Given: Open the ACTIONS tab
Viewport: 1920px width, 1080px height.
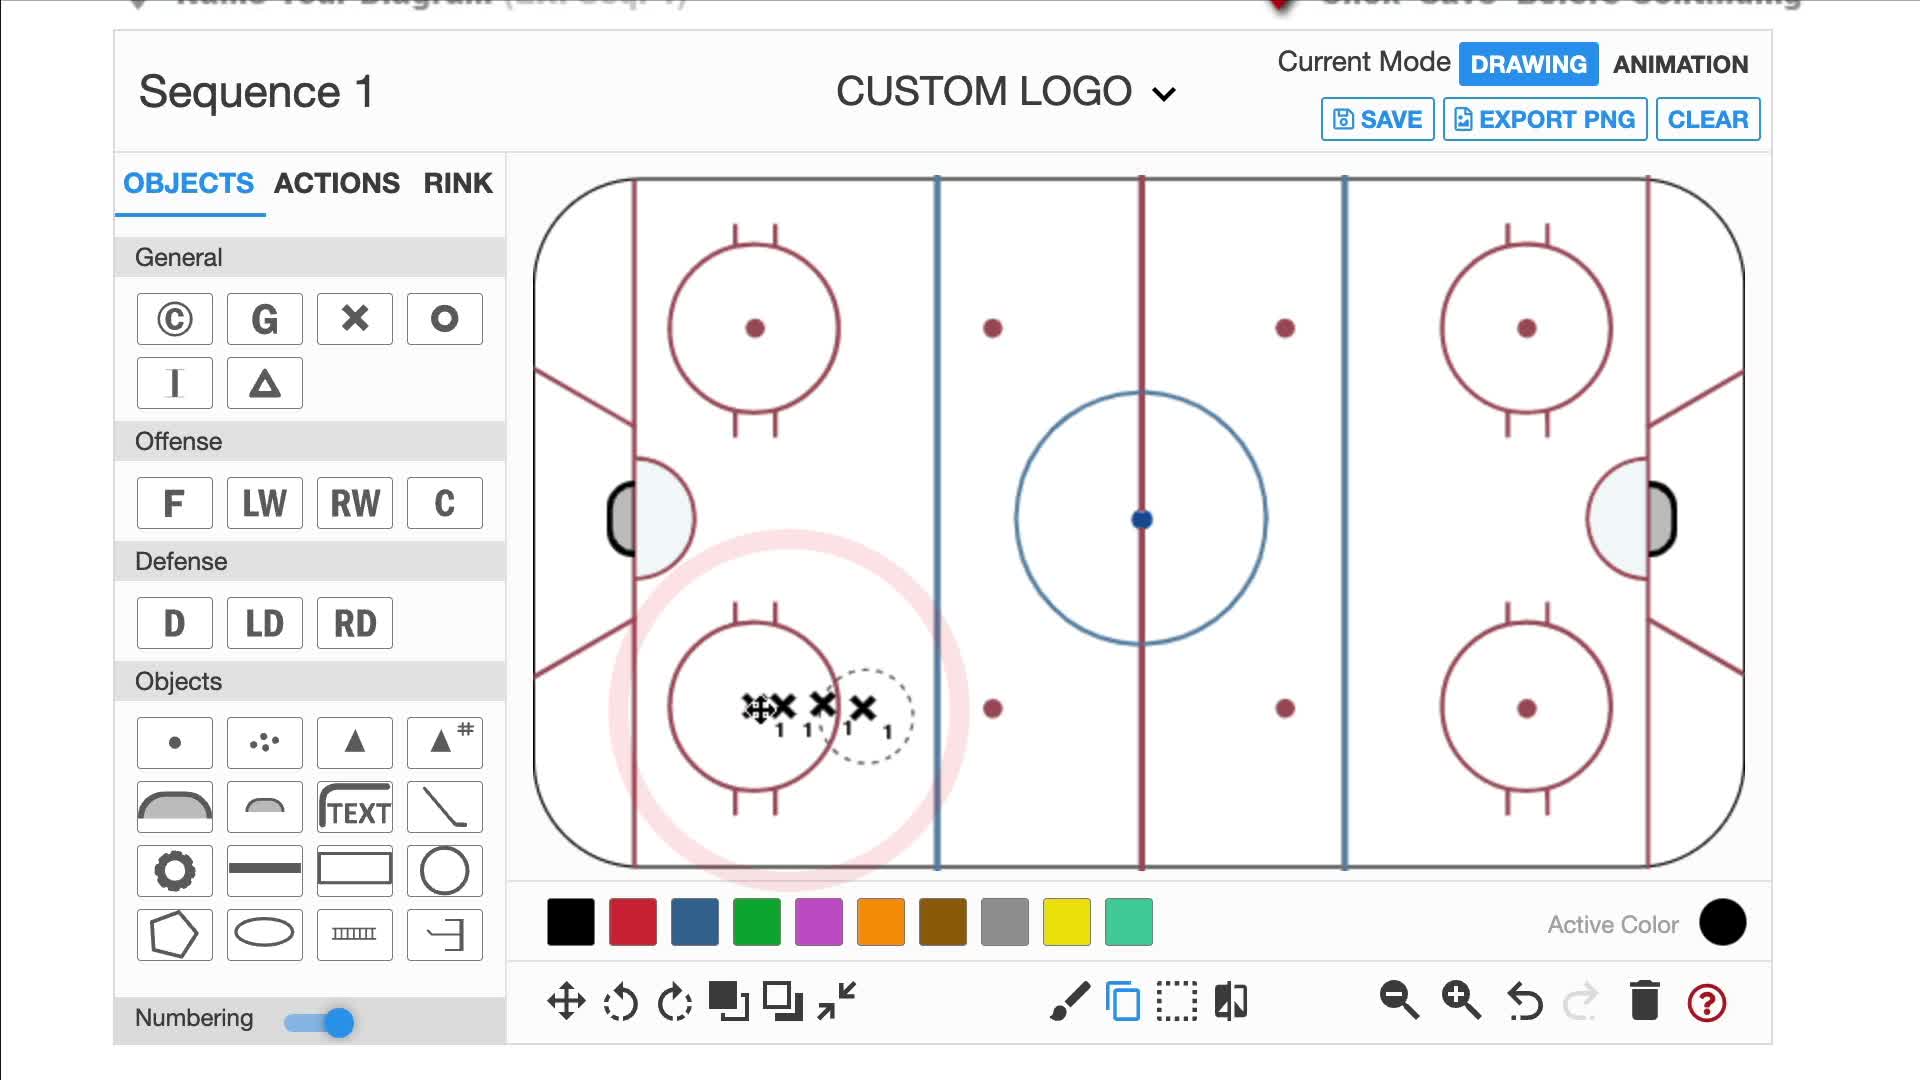Looking at the screenshot, I should 337,183.
